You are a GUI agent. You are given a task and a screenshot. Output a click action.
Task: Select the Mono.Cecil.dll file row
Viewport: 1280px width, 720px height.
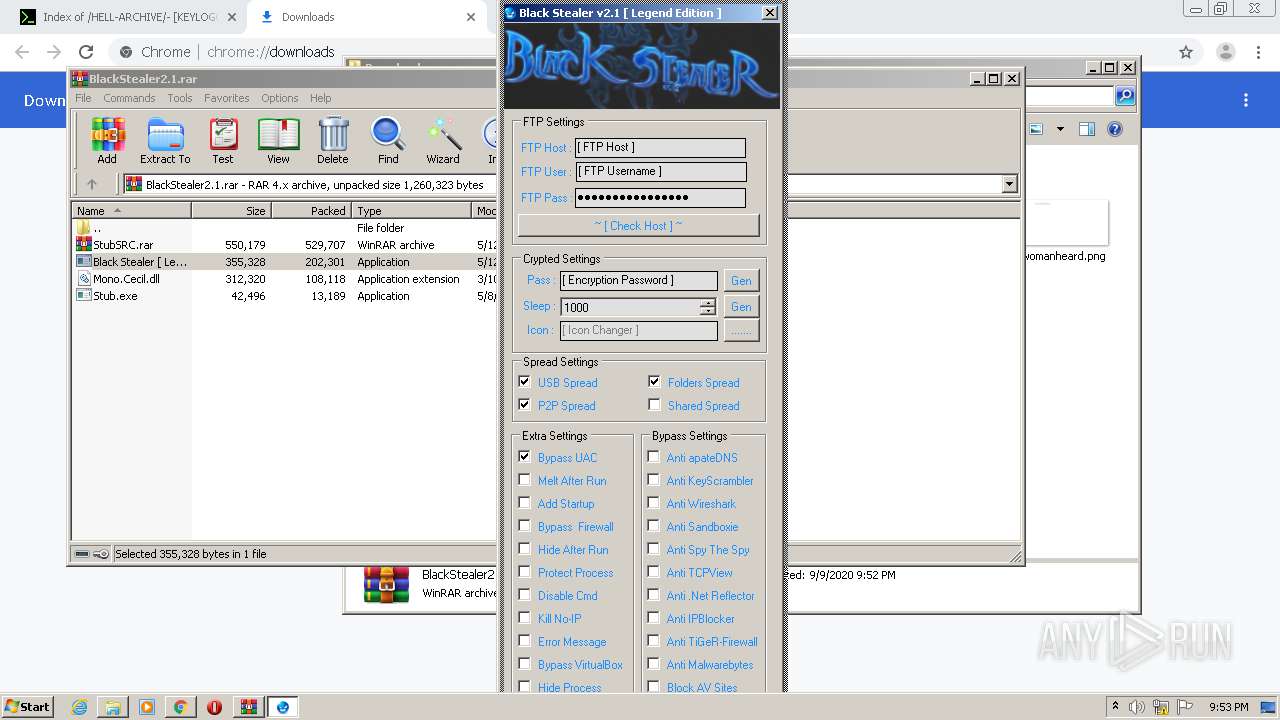pos(285,279)
